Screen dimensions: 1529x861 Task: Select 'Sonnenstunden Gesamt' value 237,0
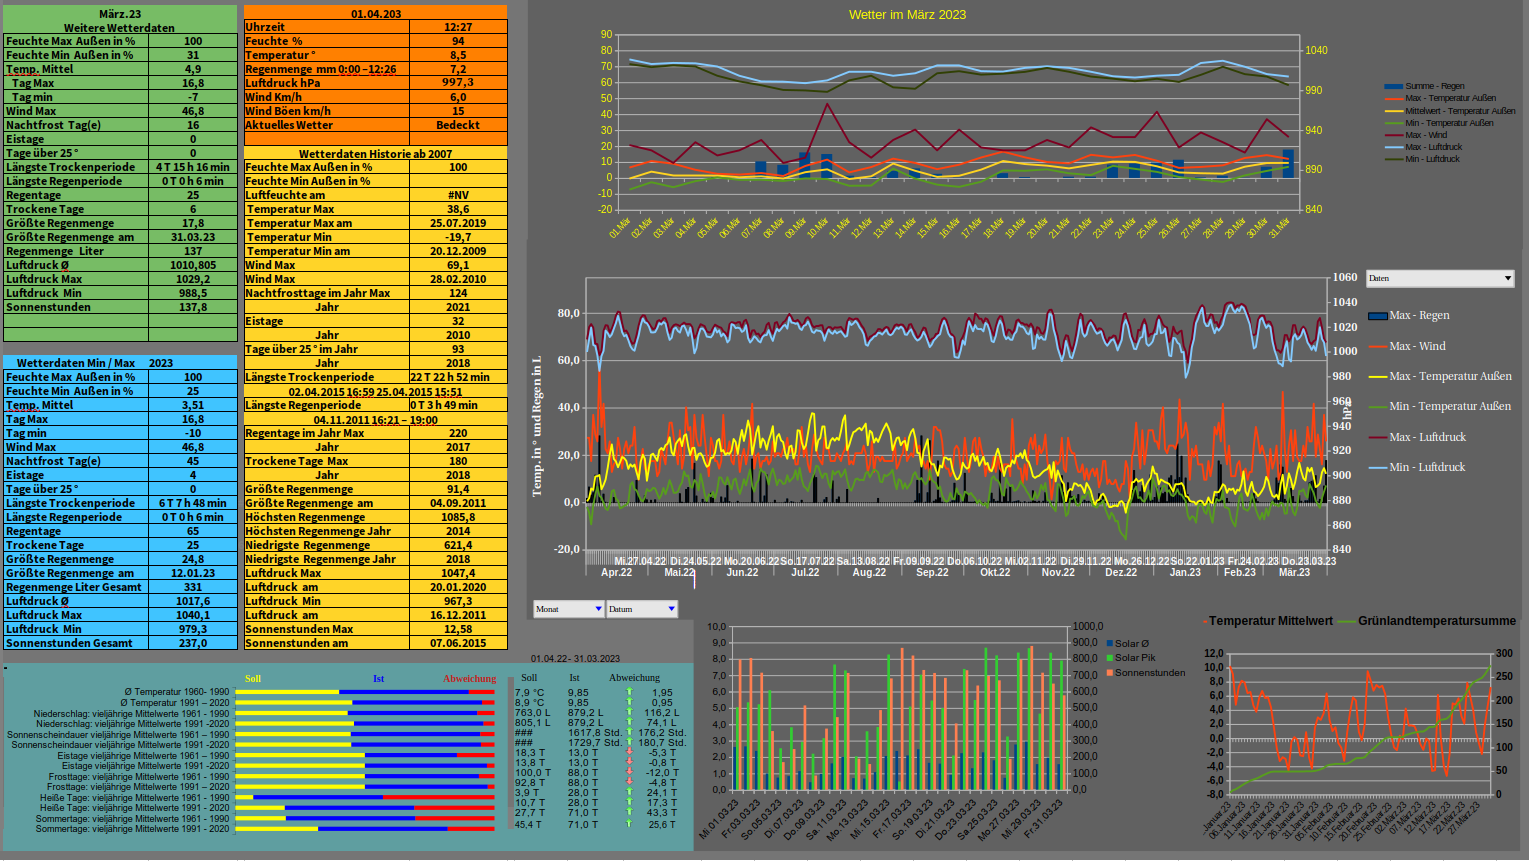tap(193, 643)
